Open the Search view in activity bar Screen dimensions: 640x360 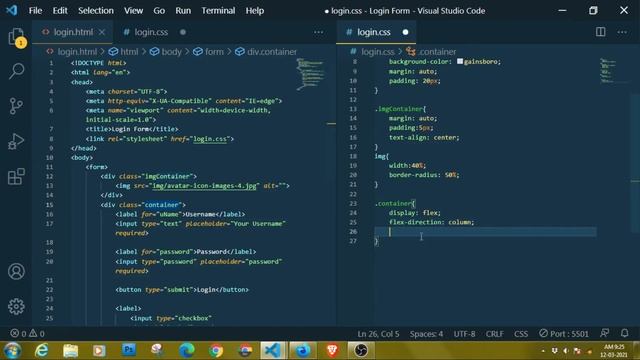click(x=16, y=71)
